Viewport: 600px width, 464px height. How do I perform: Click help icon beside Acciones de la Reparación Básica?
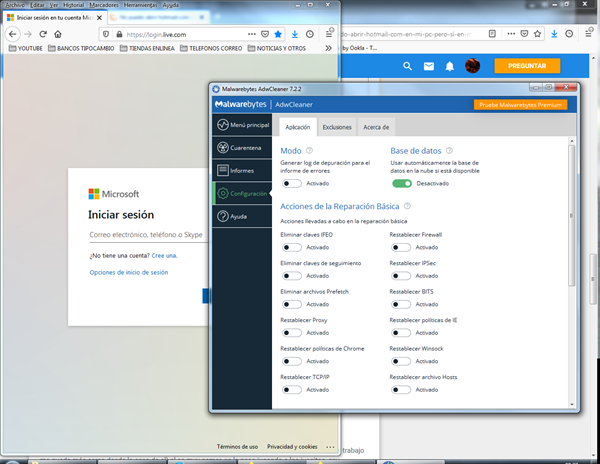tap(408, 206)
